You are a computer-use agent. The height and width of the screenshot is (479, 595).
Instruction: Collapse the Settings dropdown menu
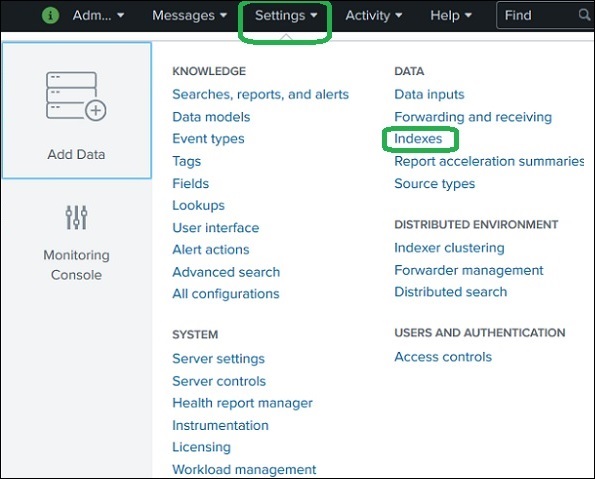(x=286, y=16)
